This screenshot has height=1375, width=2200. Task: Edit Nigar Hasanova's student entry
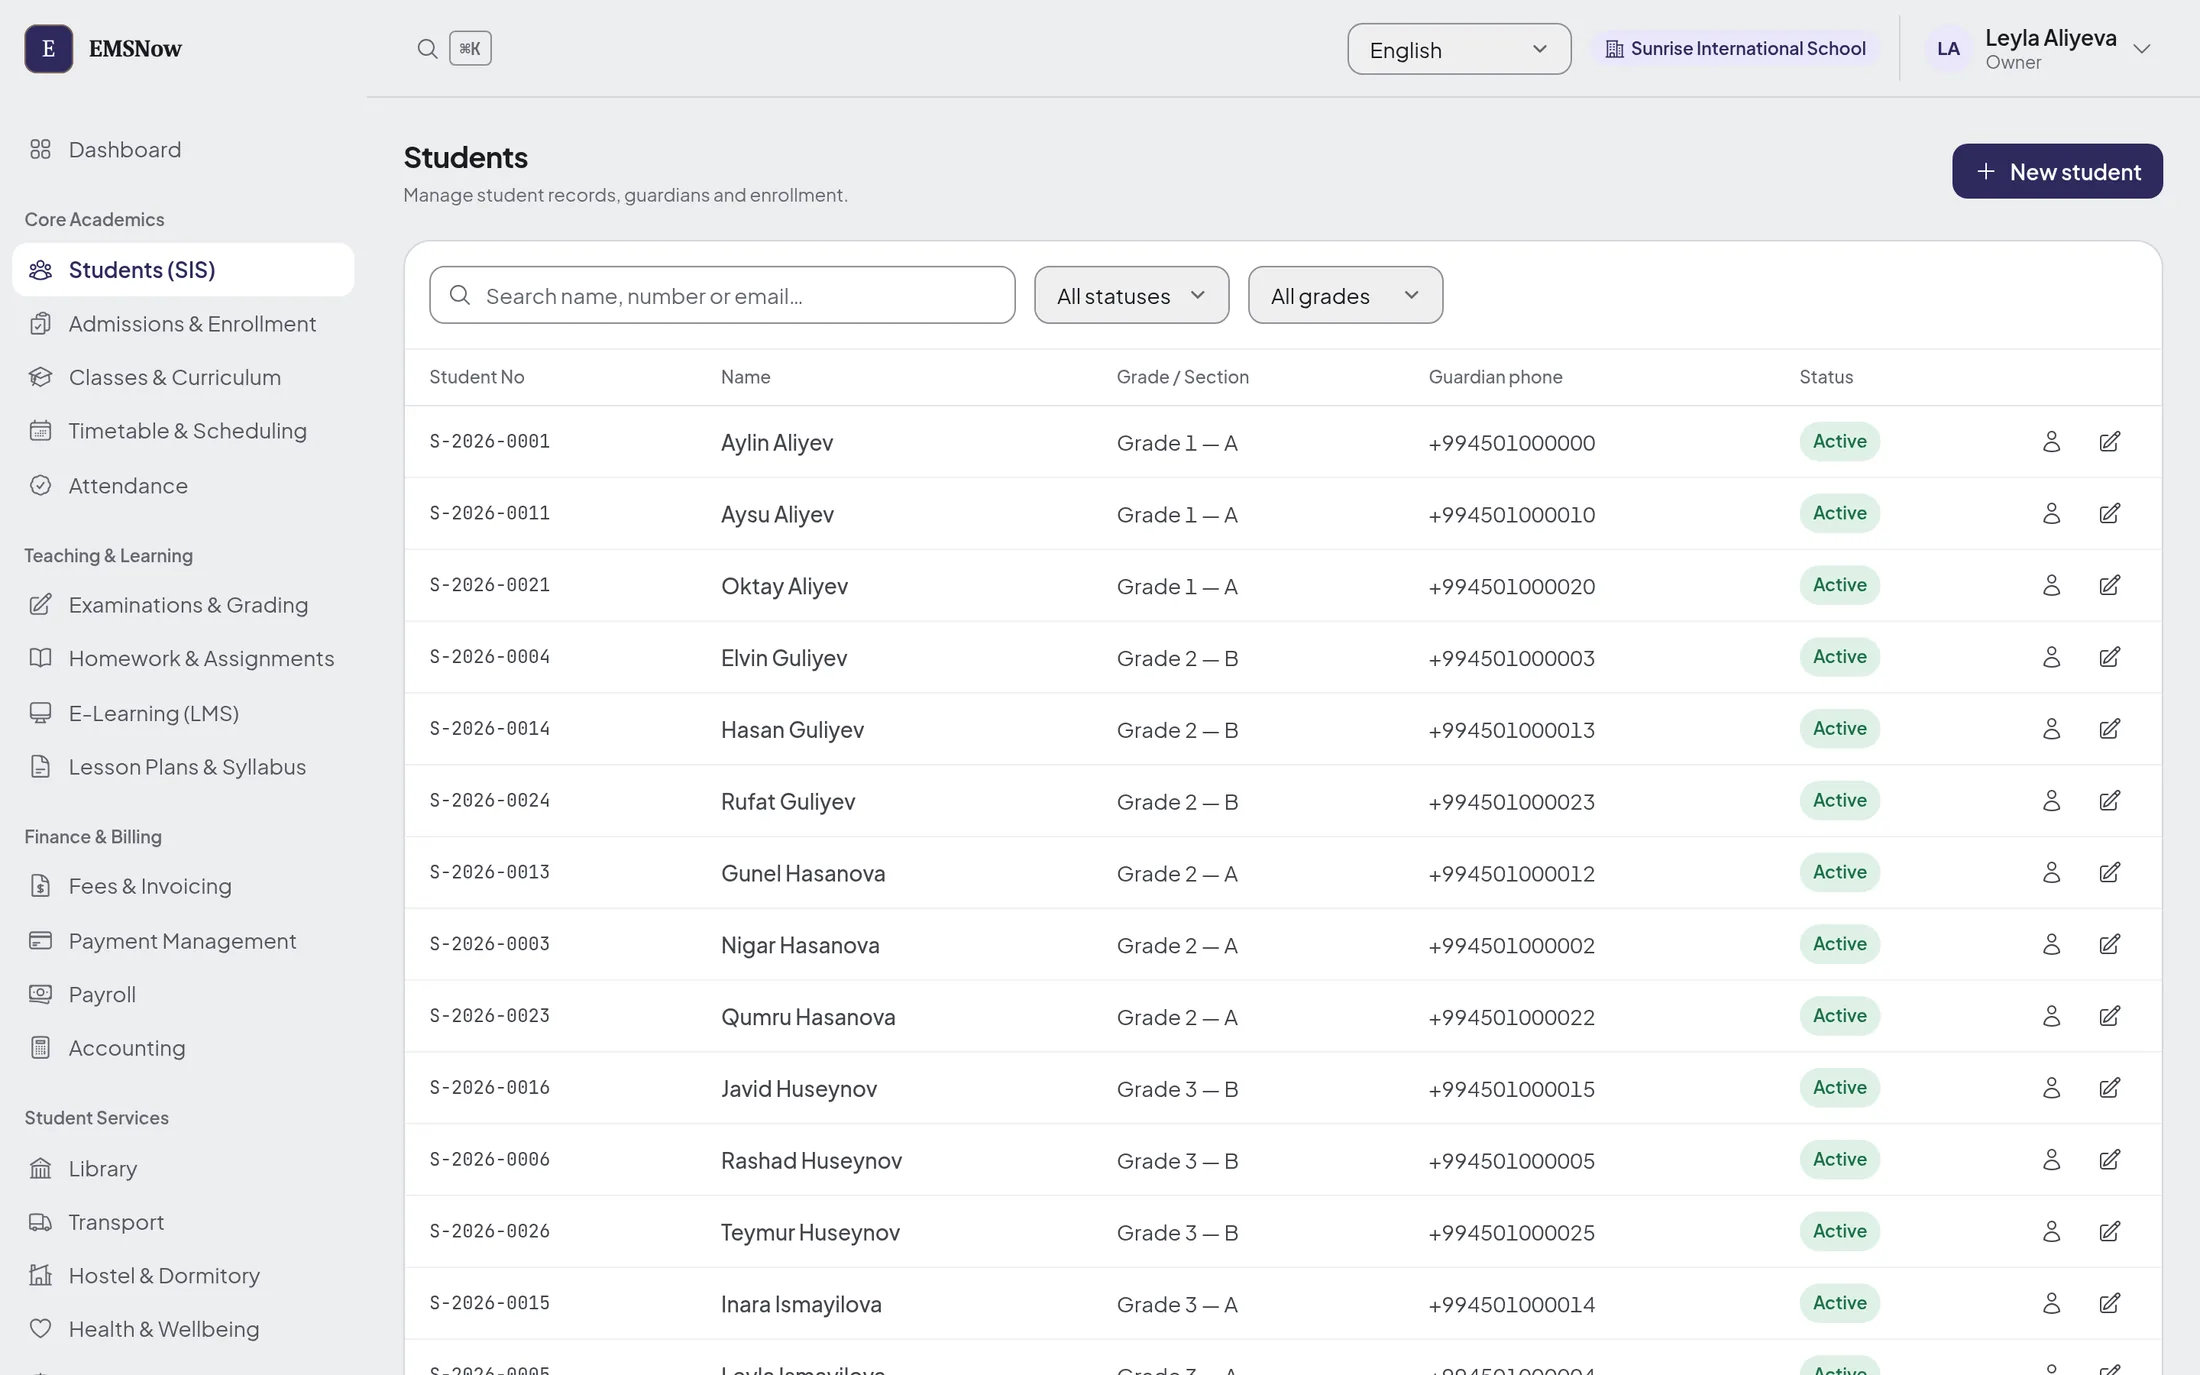pos(2109,944)
